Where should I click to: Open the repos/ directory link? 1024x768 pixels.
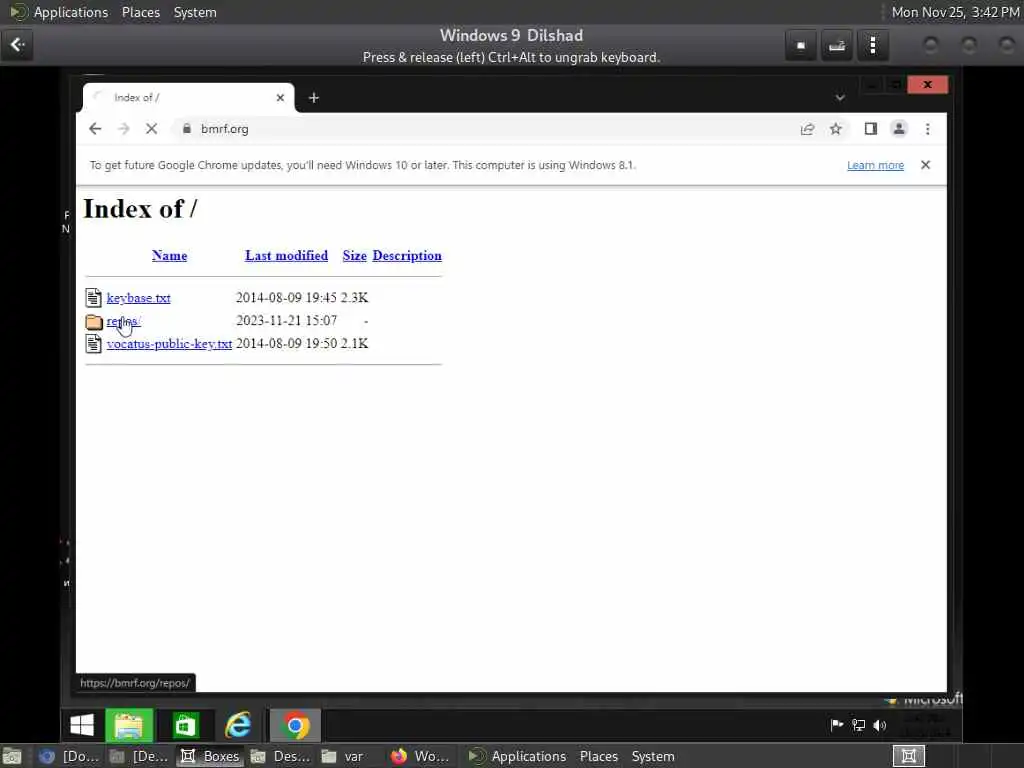coord(123,321)
